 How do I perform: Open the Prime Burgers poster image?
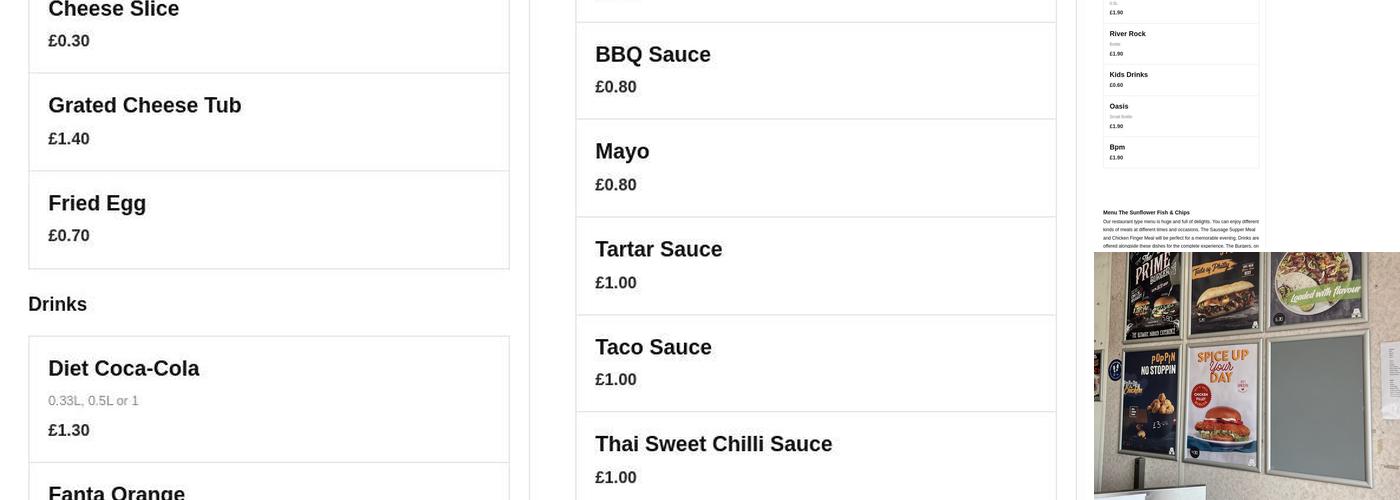pos(1152,294)
